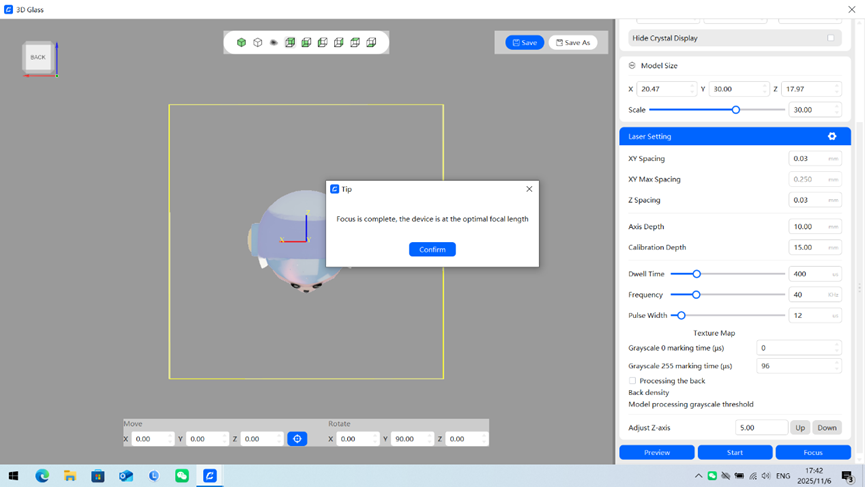Click the Dwell Time slider handle

tap(697, 274)
